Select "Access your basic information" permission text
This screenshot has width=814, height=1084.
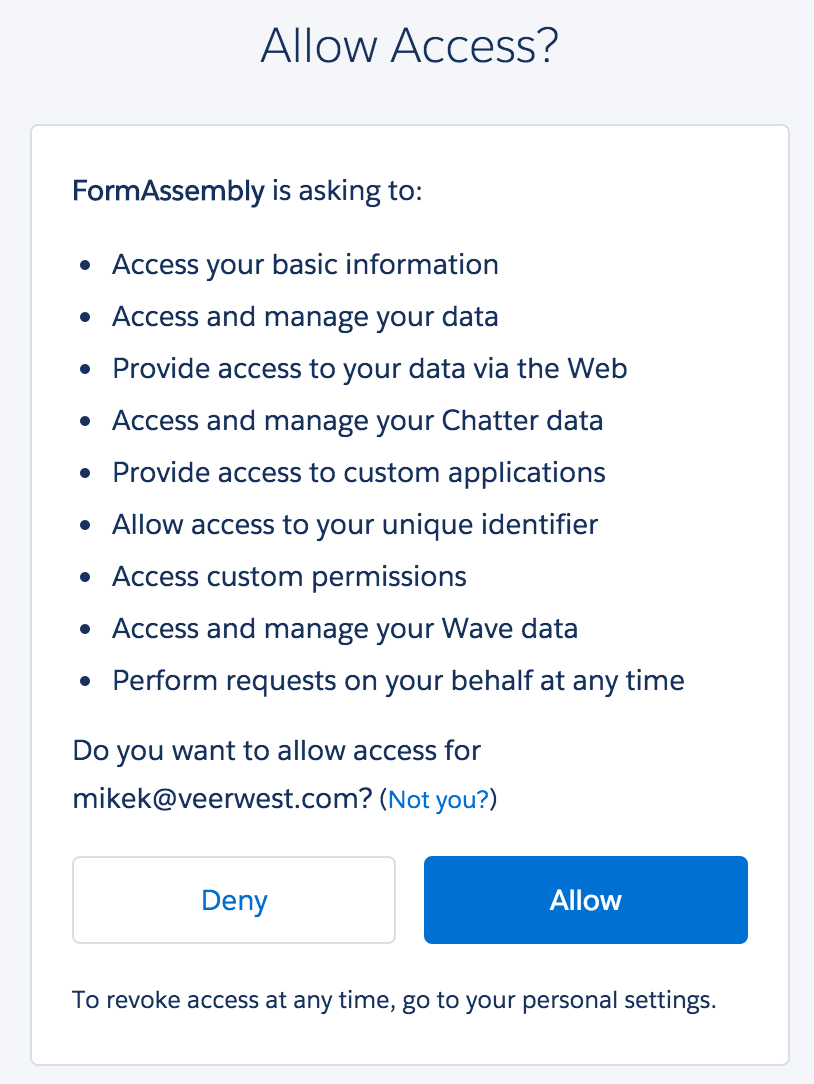(305, 265)
